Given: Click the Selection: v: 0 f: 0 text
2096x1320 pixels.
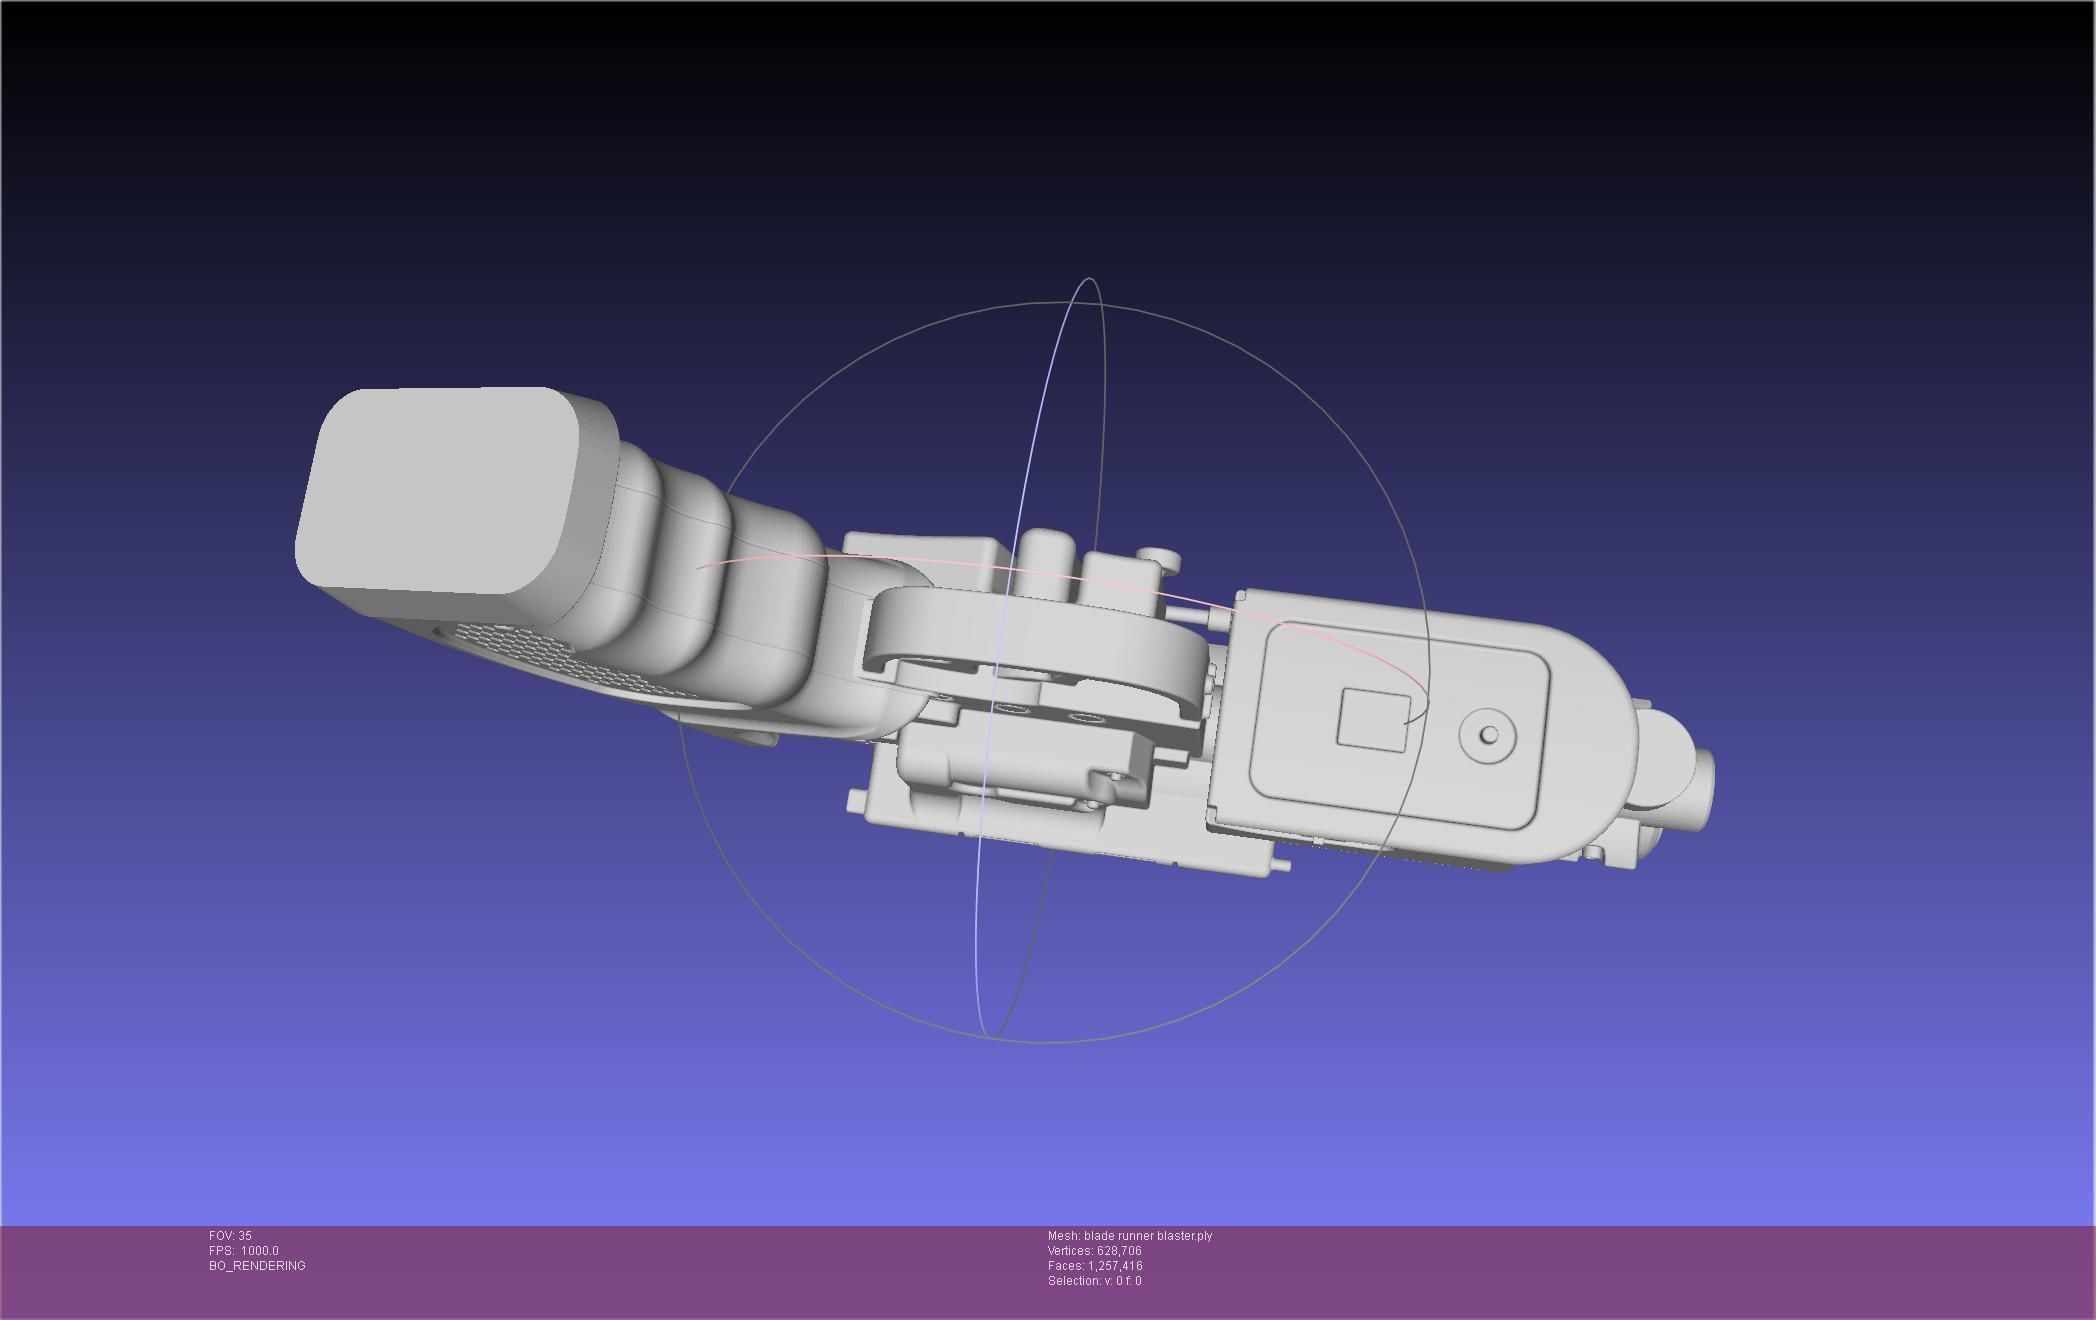Looking at the screenshot, I should coord(1094,1281).
